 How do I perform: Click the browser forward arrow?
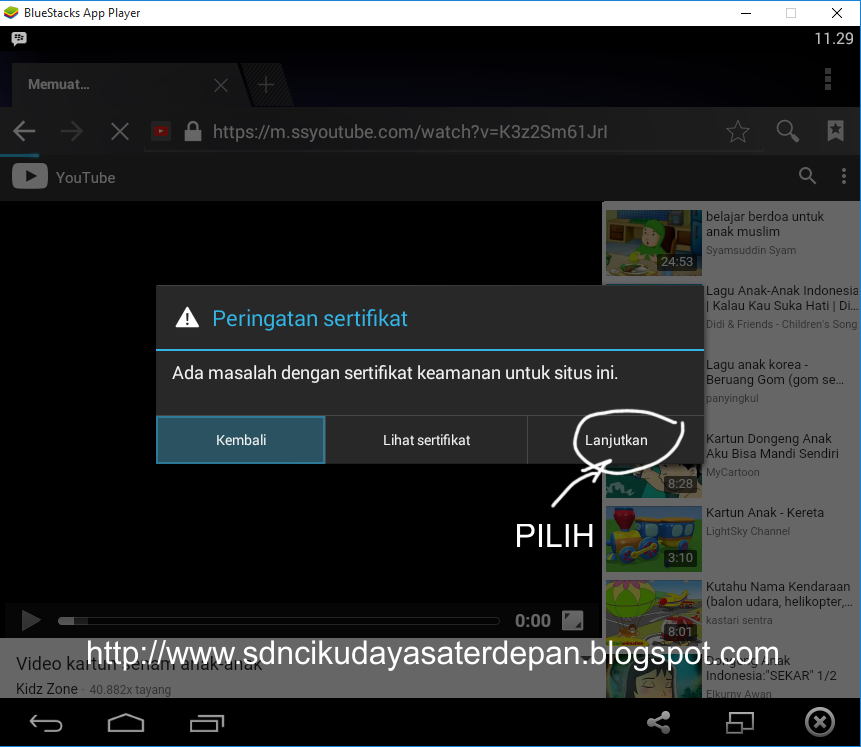(71, 131)
